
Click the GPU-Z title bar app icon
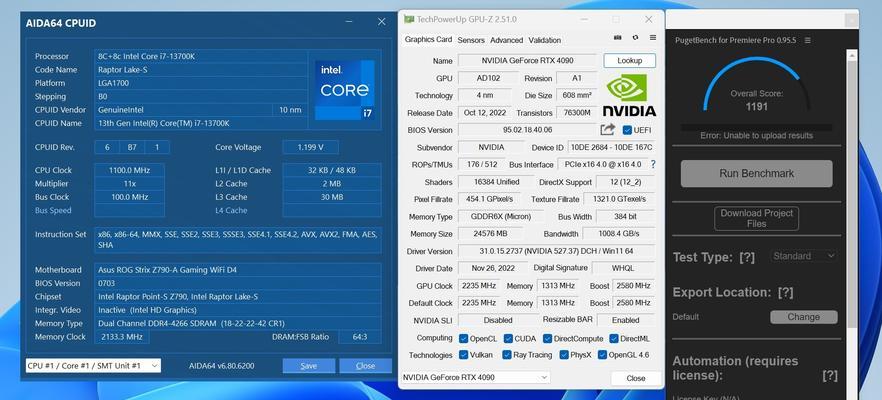point(409,19)
